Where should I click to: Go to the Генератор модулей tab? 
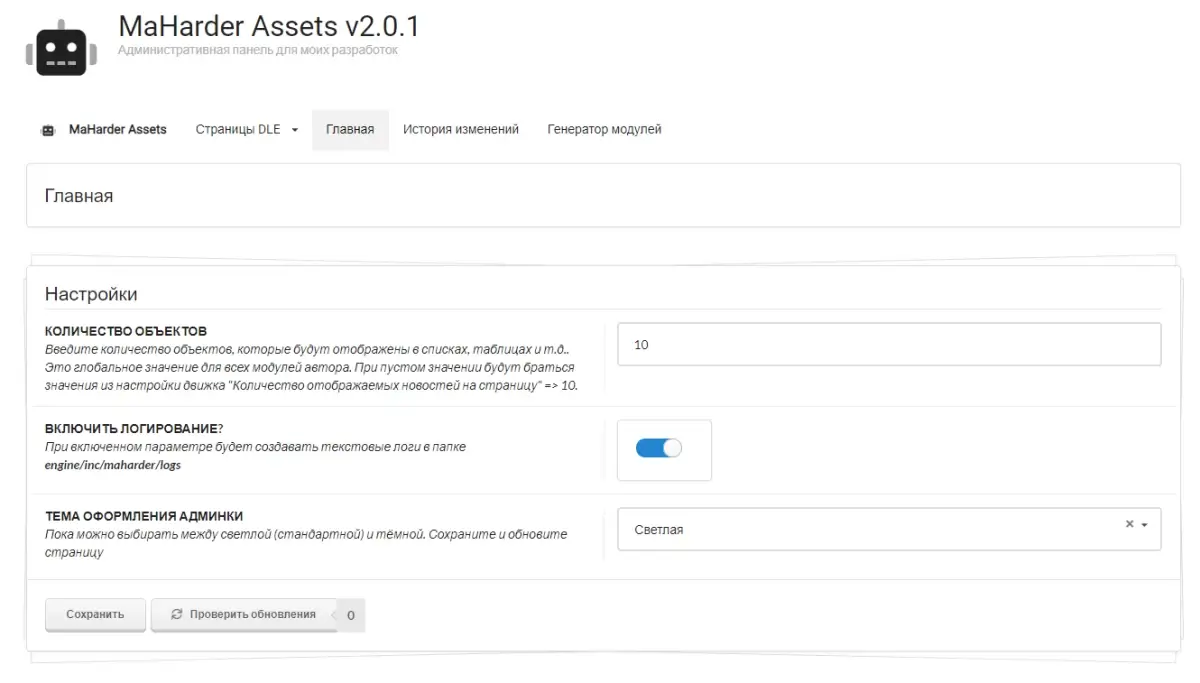click(x=604, y=130)
